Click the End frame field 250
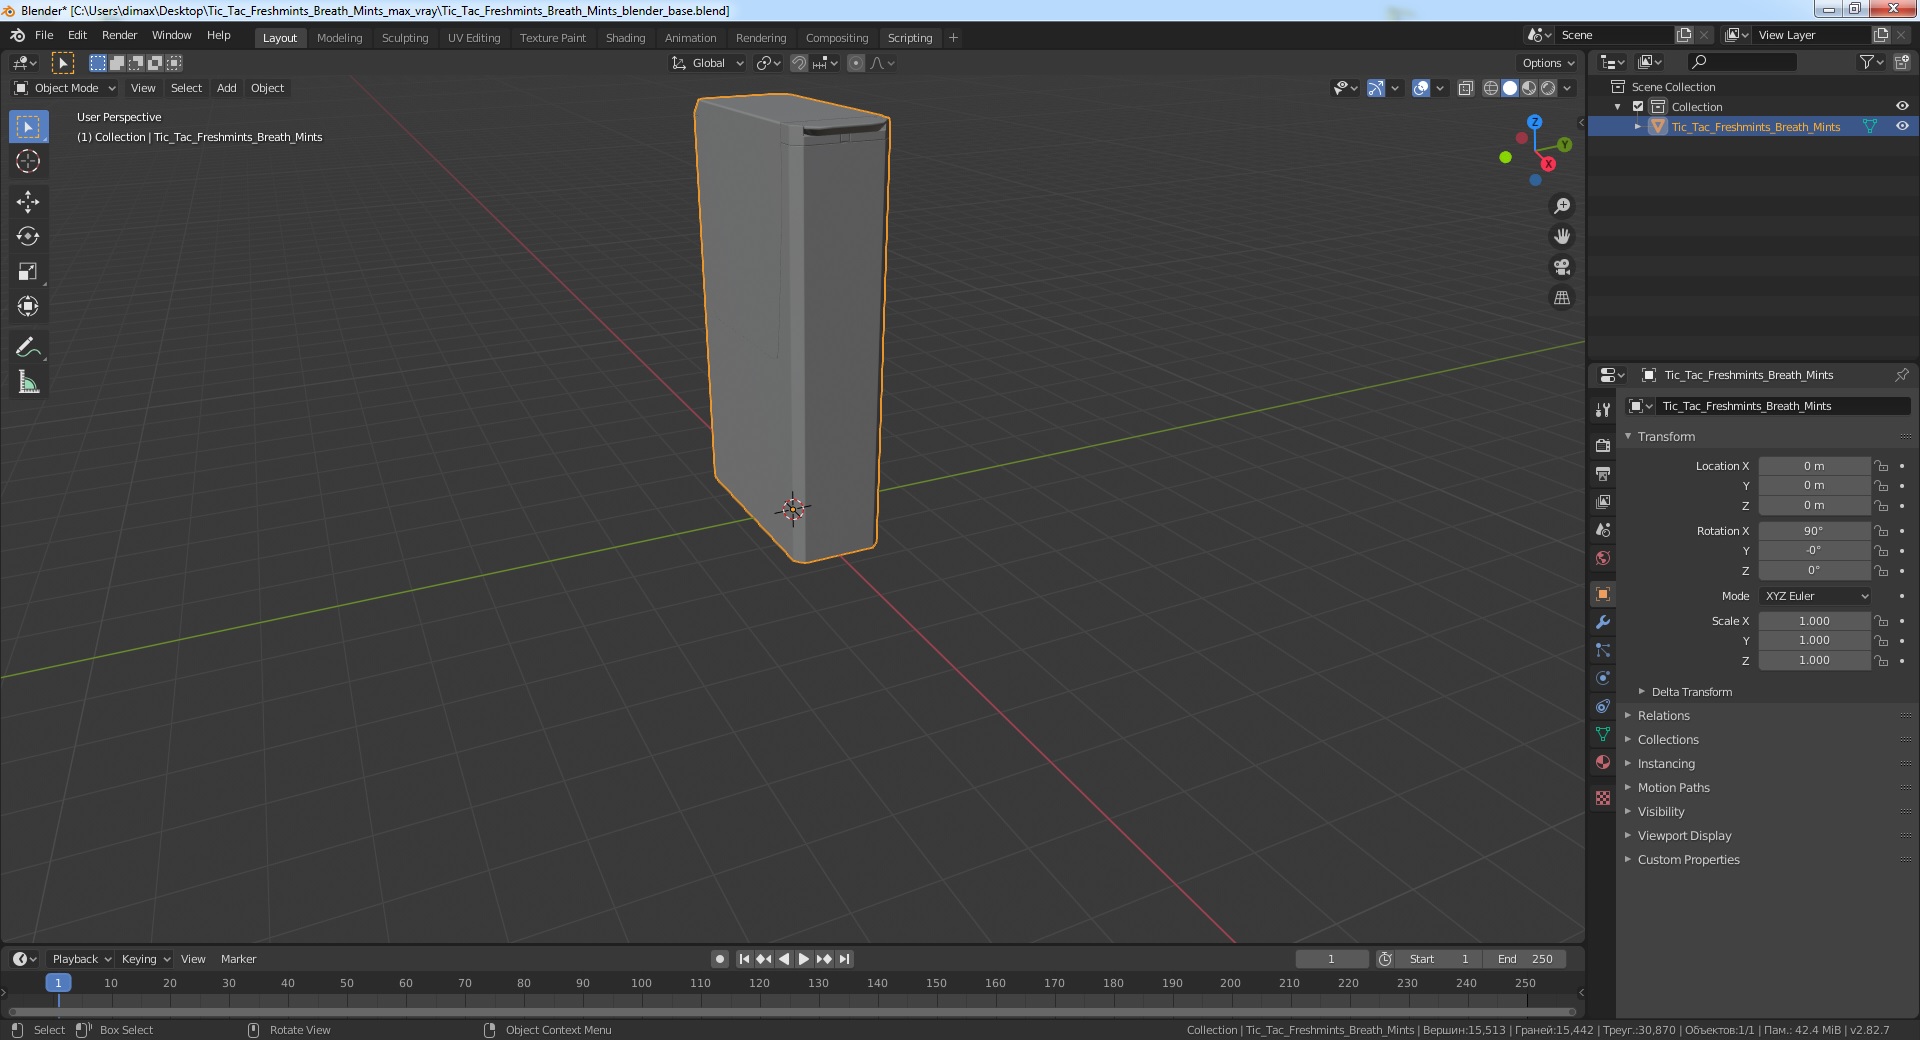 [1525, 959]
